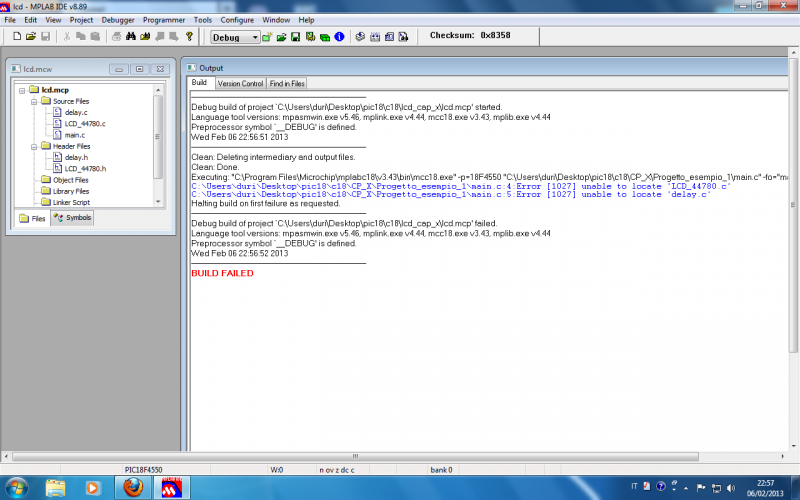Switch to the Files tab
The height and width of the screenshot is (500, 800).
click(33, 218)
